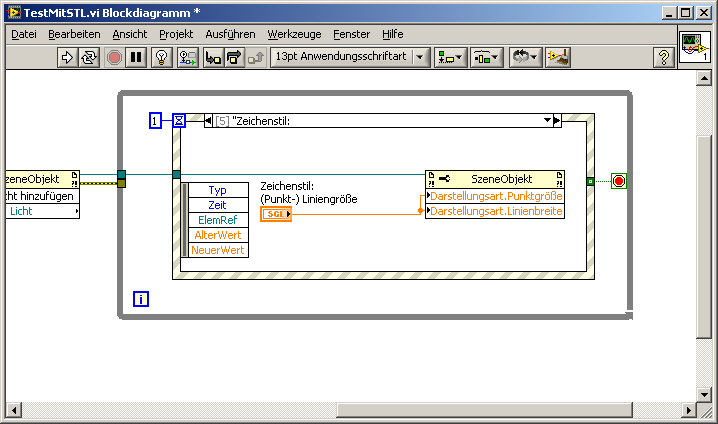Open the Ansicht menu
Screen dimensions: 718x424
point(130,34)
